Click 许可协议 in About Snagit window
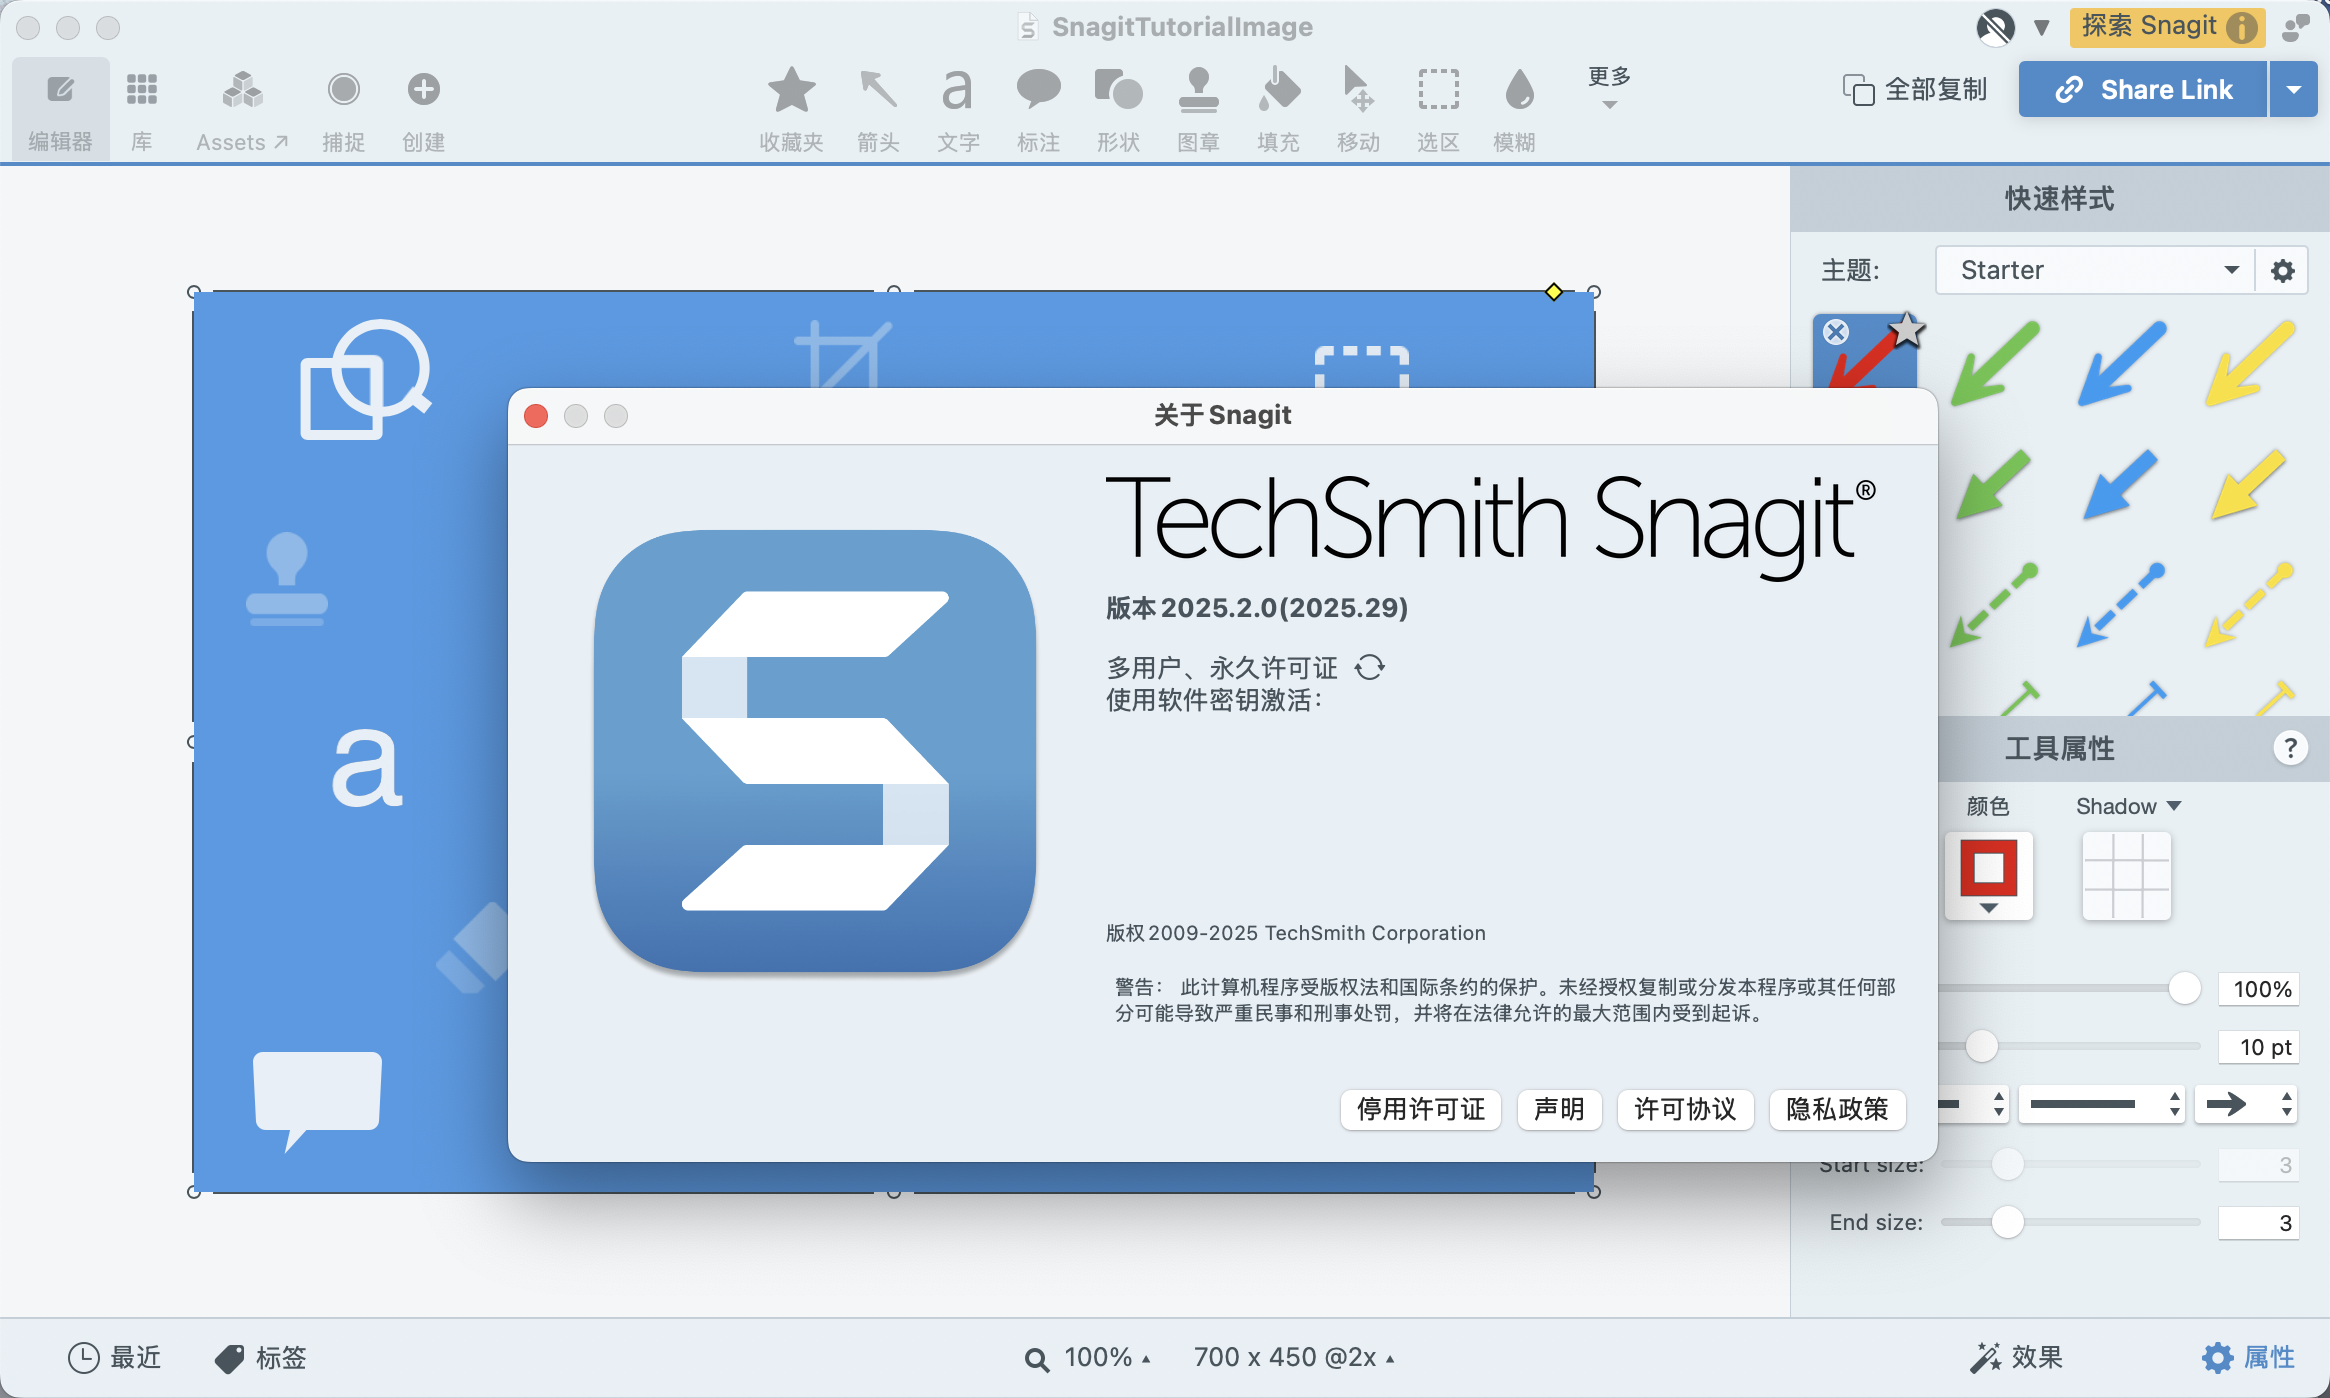Image resolution: width=2330 pixels, height=1398 pixels. click(1685, 1109)
